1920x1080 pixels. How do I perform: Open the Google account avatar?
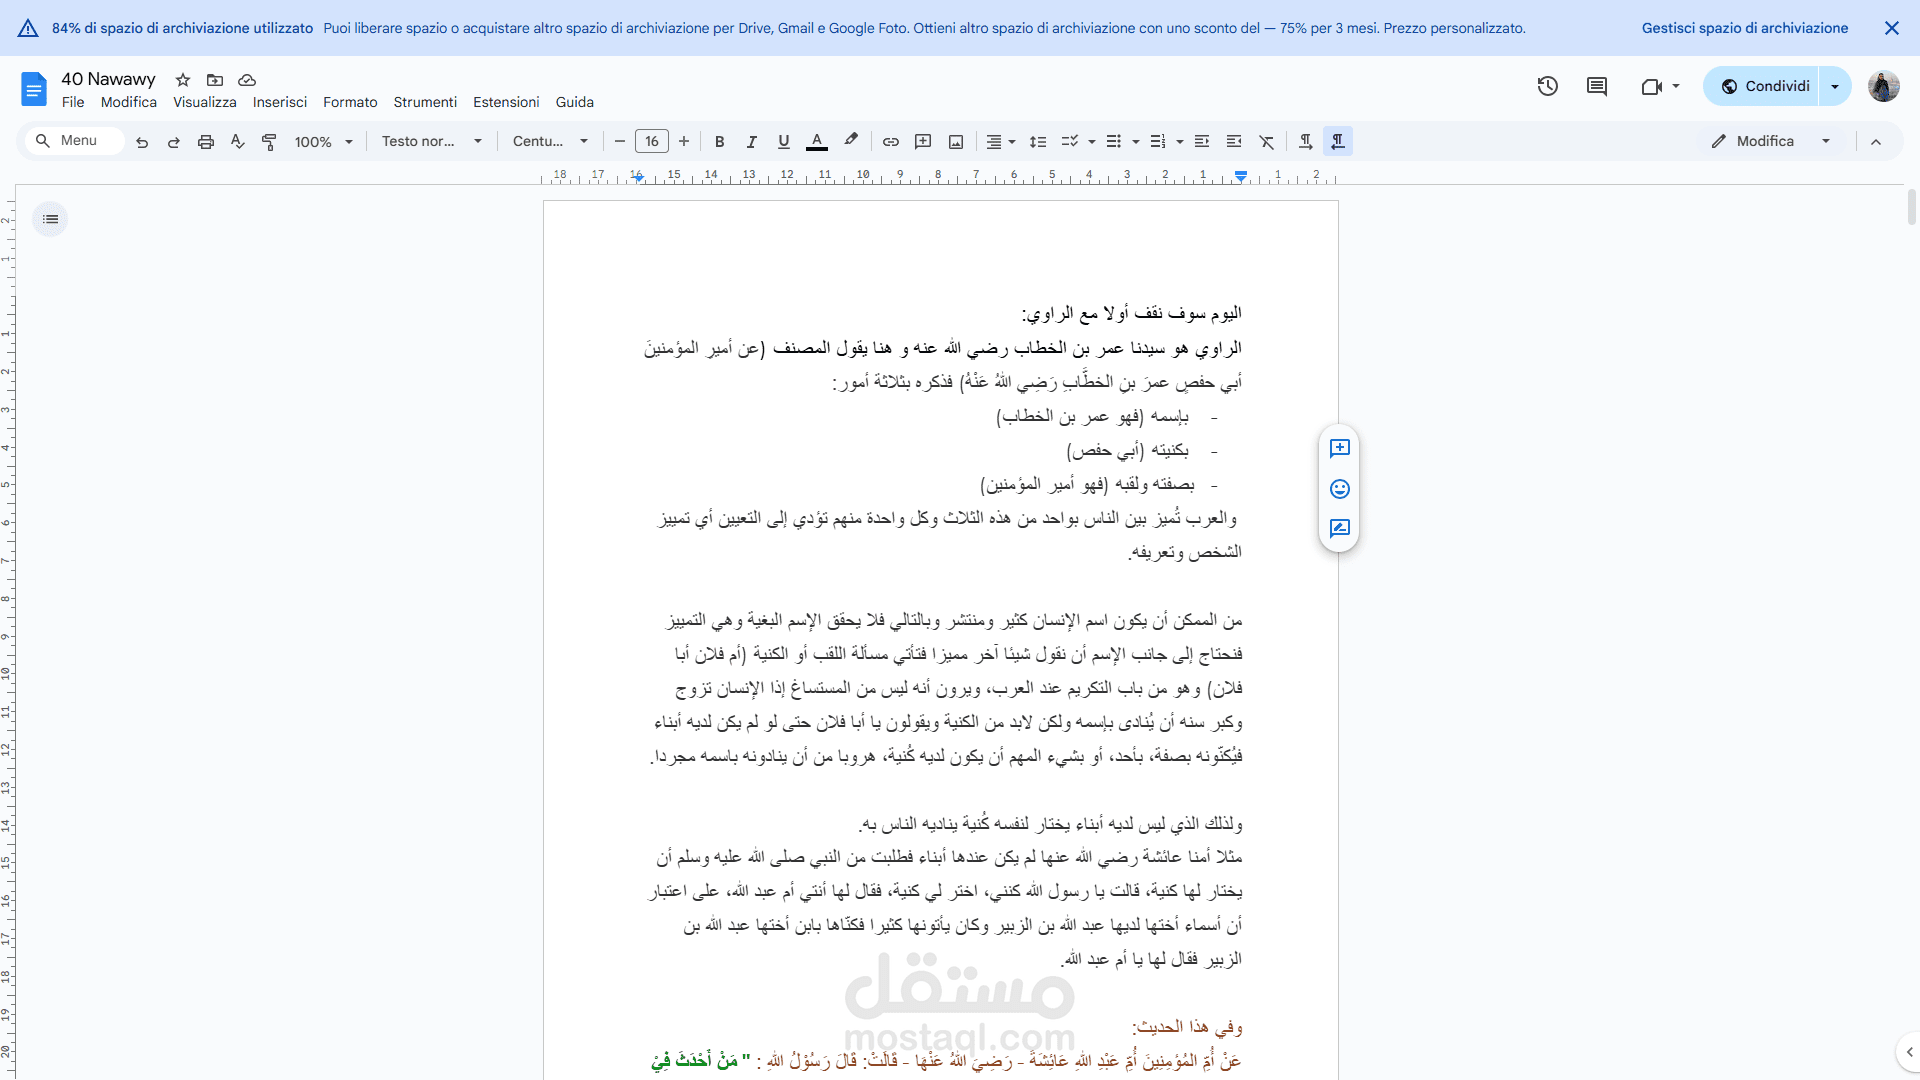[x=1884, y=86]
